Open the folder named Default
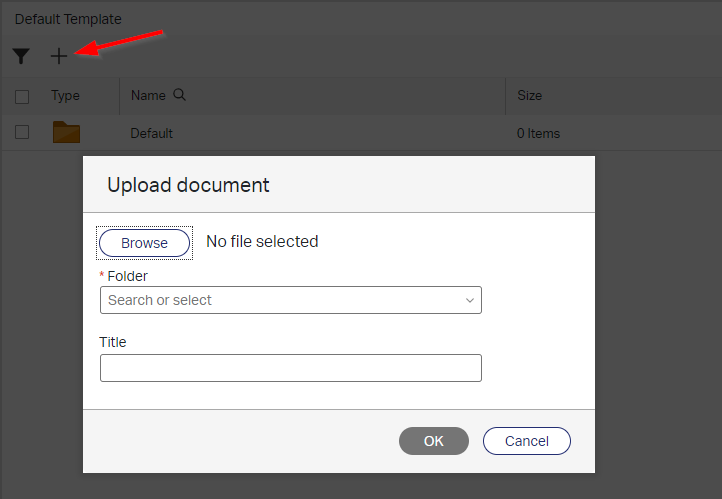Viewport: 722px width, 499px height. [x=151, y=133]
